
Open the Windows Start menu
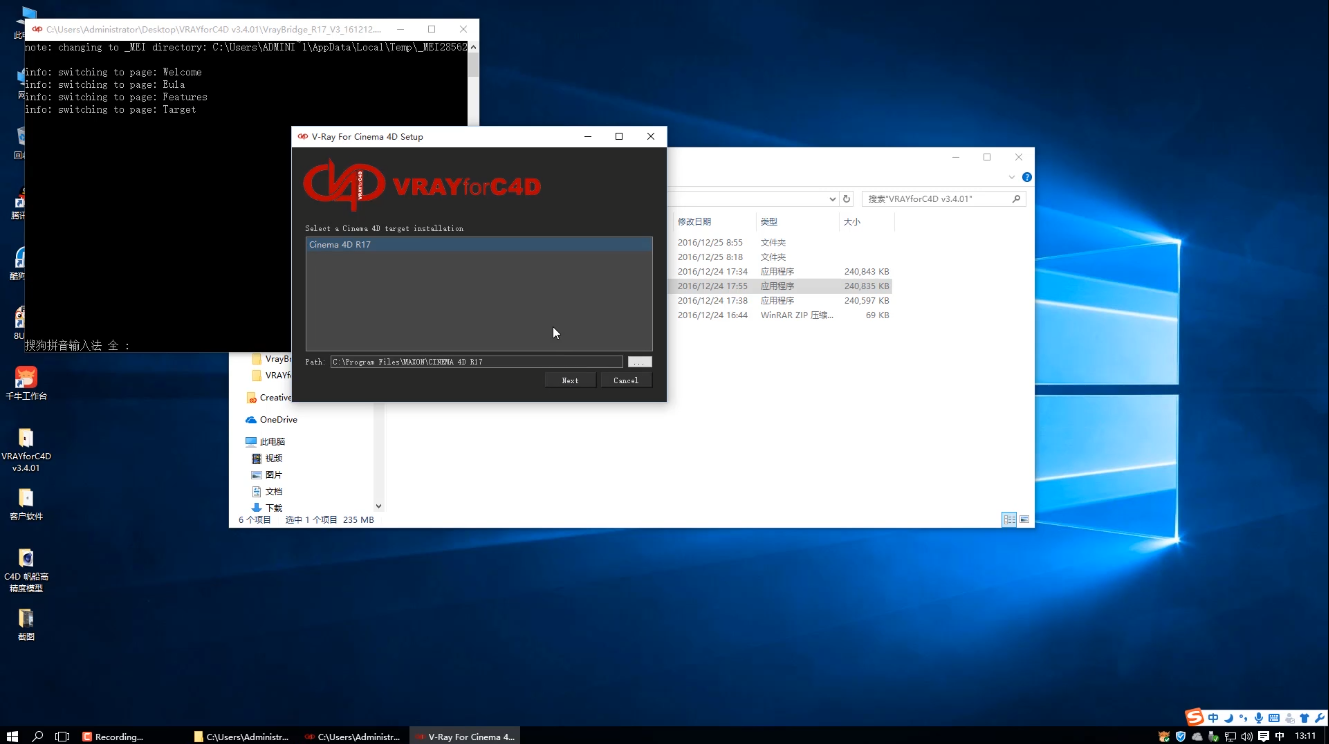(13, 736)
